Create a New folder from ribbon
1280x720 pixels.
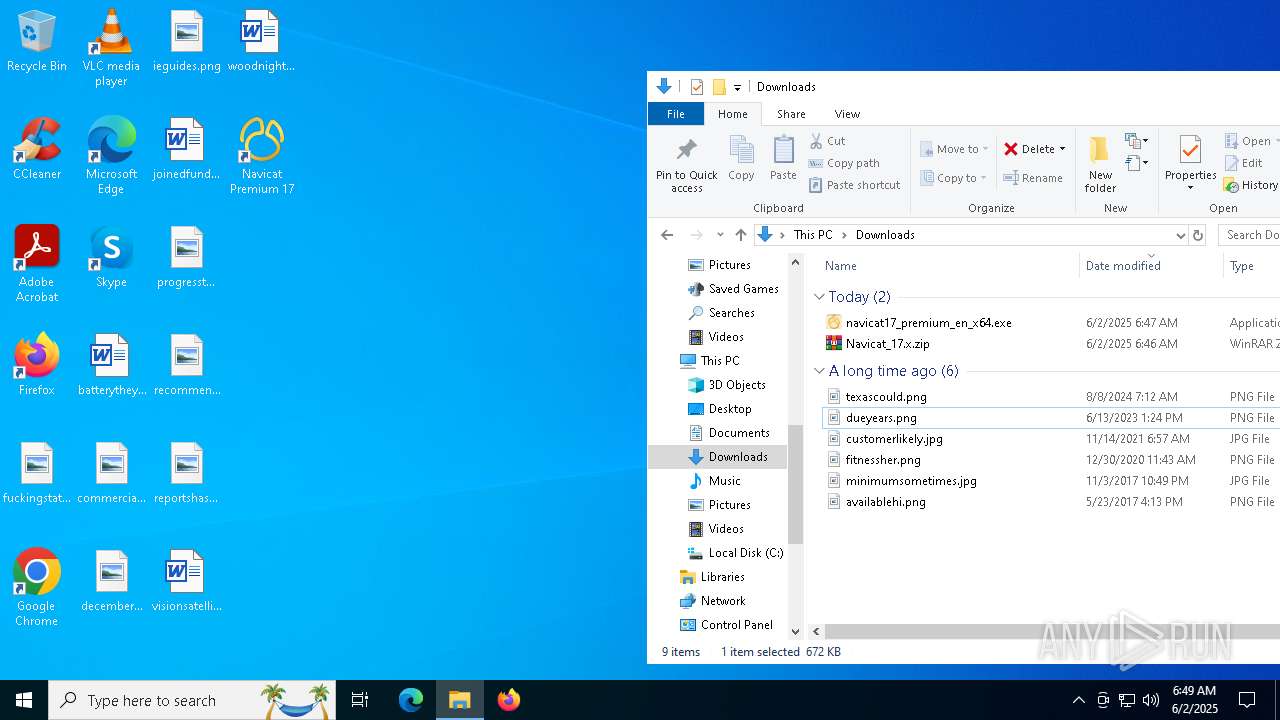pyautogui.click(x=1100, y=165)
